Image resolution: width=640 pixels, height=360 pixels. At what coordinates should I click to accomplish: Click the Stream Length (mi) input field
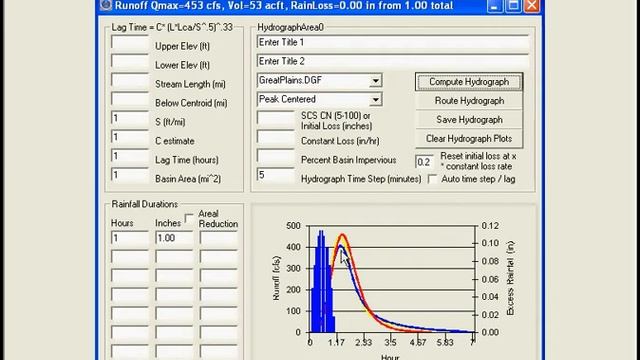tap(130, 80)
